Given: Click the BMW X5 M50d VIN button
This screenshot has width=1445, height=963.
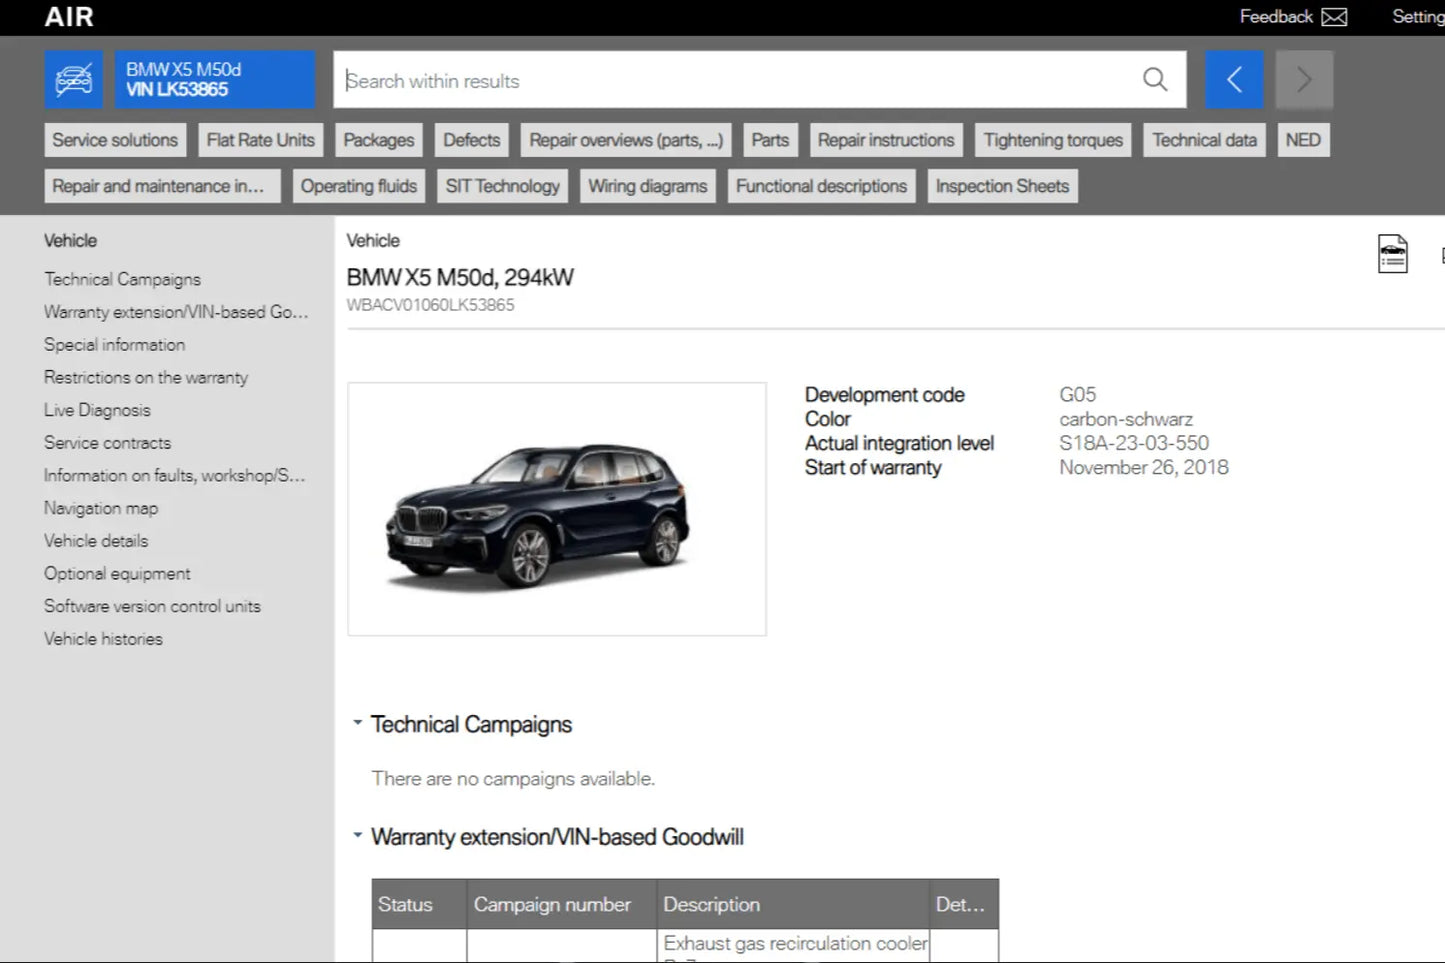Looking at the screenshot, I should click(x=215, y=80).
